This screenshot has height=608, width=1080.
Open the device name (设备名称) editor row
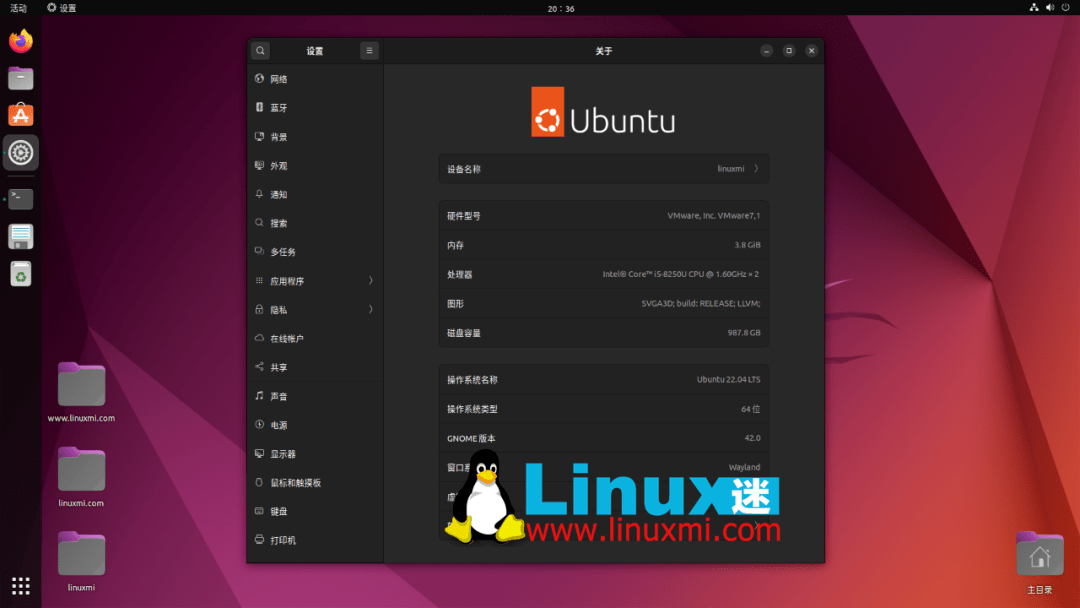click(603, 168)
